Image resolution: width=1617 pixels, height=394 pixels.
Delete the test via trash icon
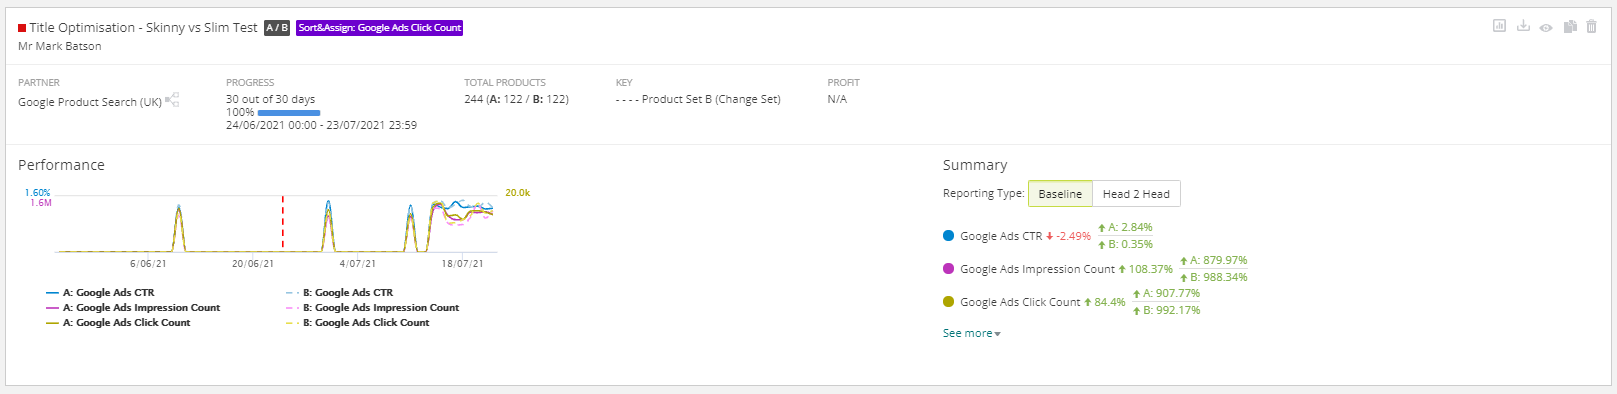pos(1592,26)
